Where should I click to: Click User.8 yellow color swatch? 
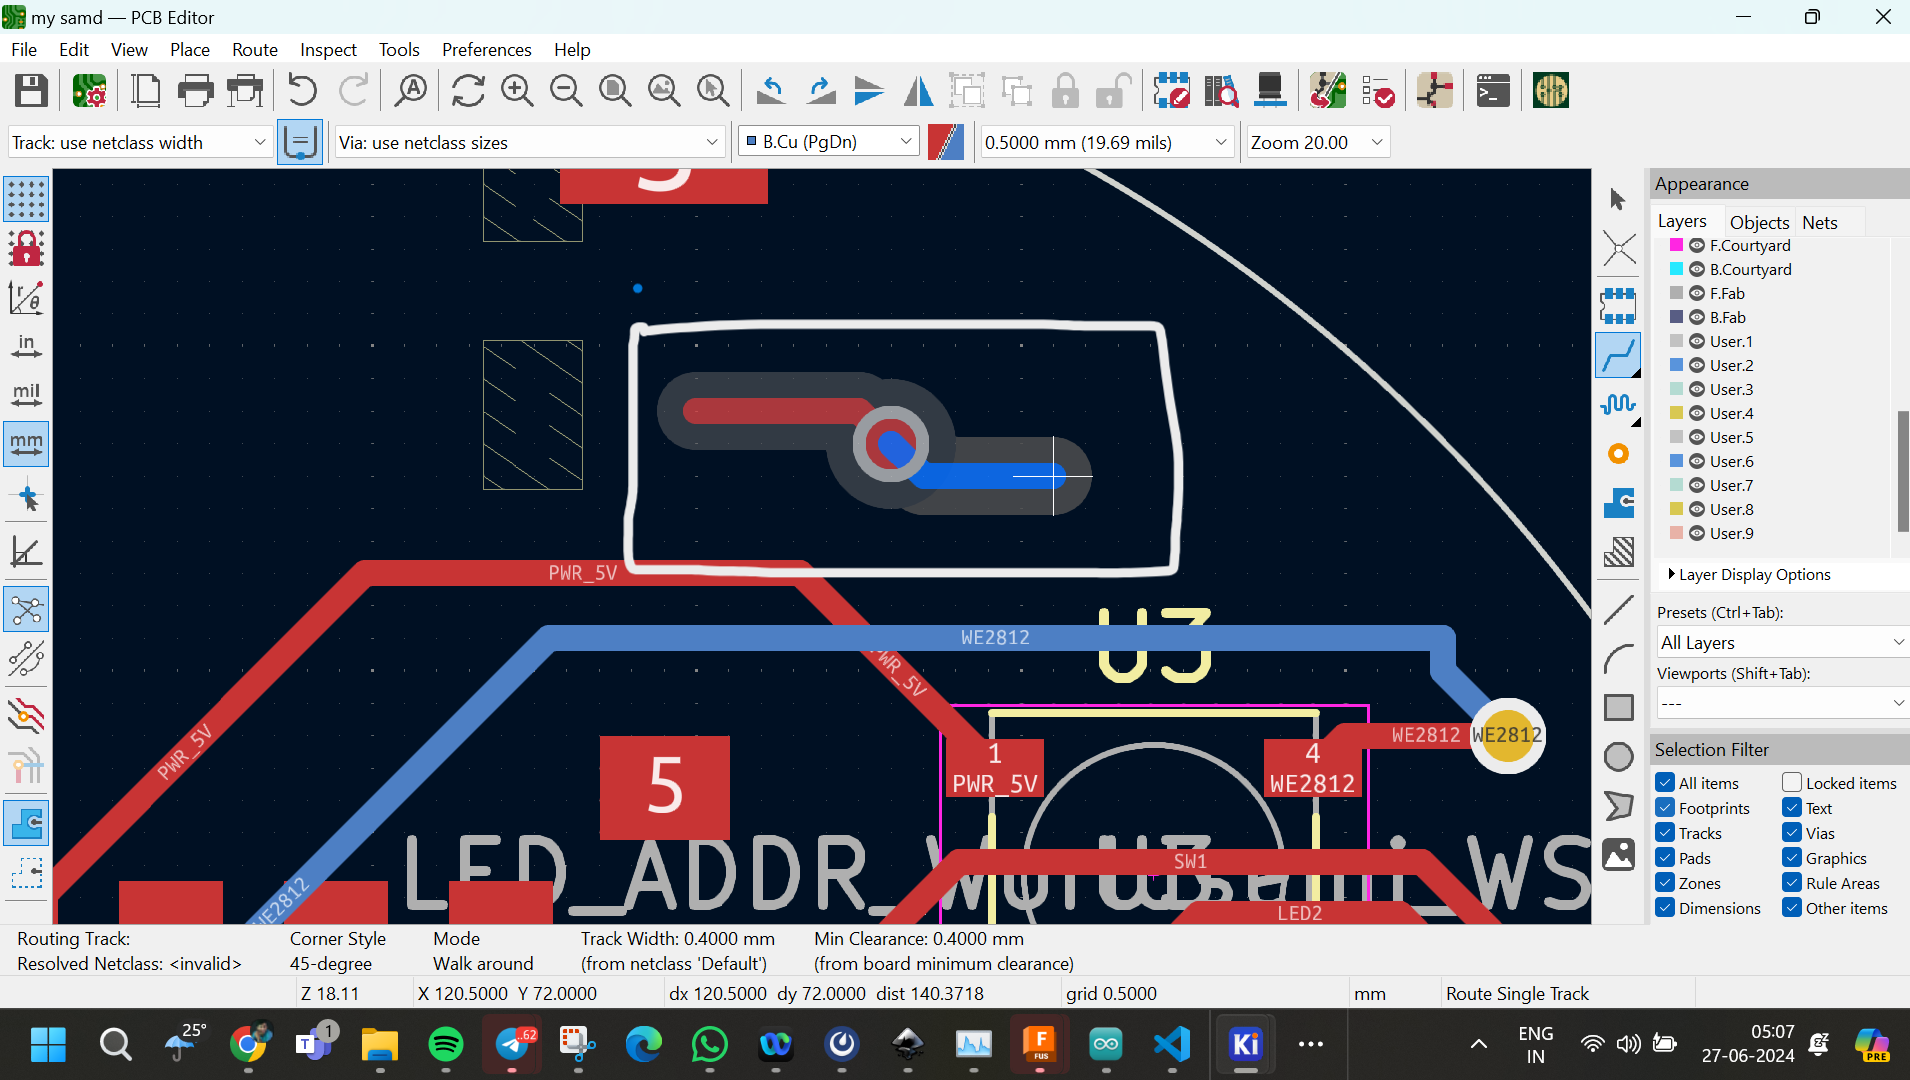coord(1676,509)
